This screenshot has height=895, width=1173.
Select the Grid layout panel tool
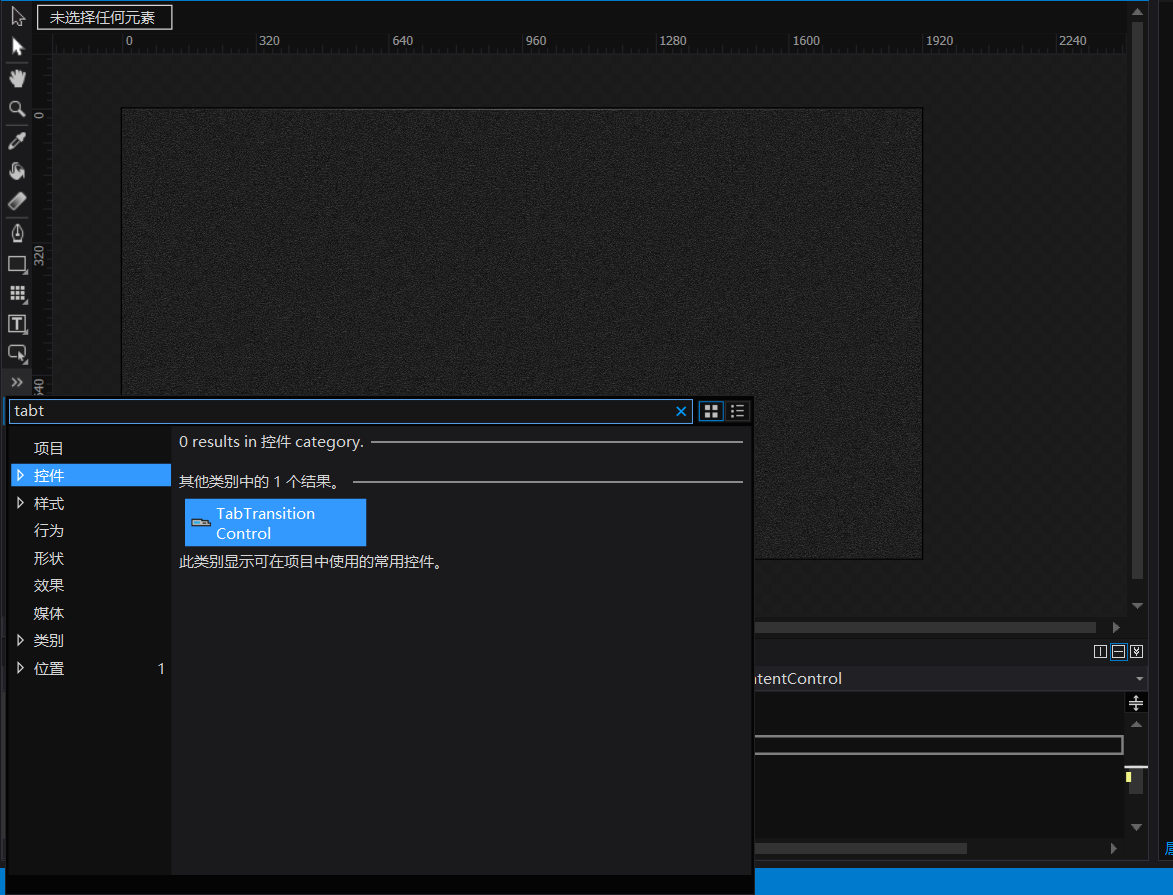(x=17, y=293)
